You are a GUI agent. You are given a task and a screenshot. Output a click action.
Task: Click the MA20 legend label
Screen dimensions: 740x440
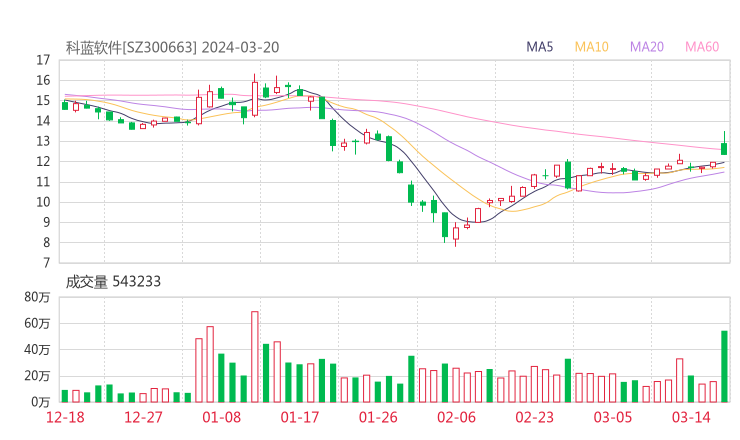(647, 47)
